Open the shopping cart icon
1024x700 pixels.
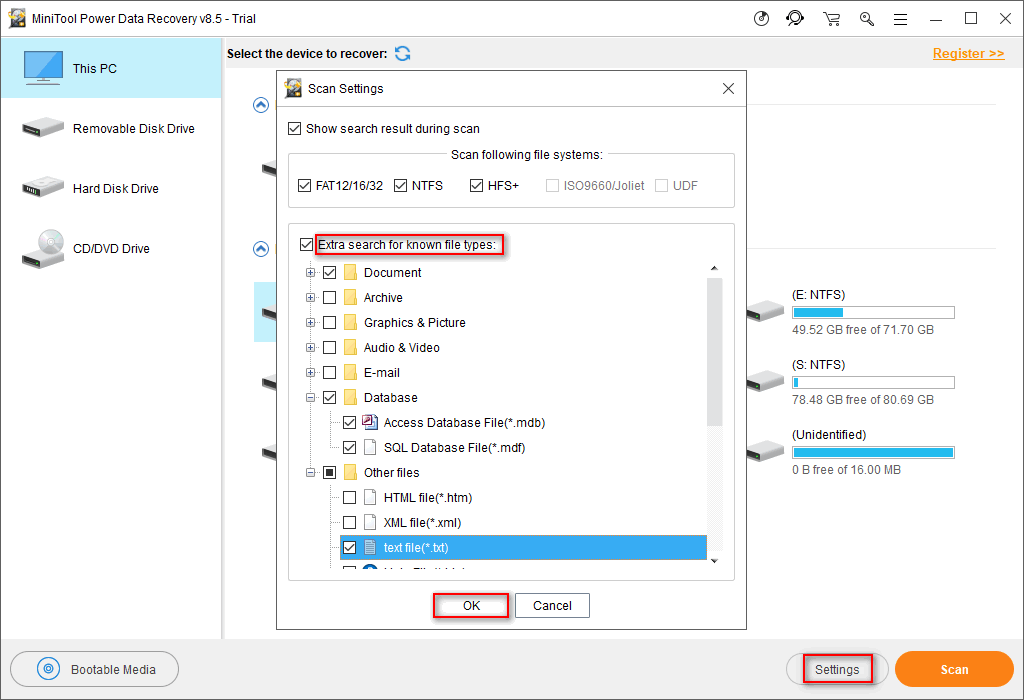(831, 19)
